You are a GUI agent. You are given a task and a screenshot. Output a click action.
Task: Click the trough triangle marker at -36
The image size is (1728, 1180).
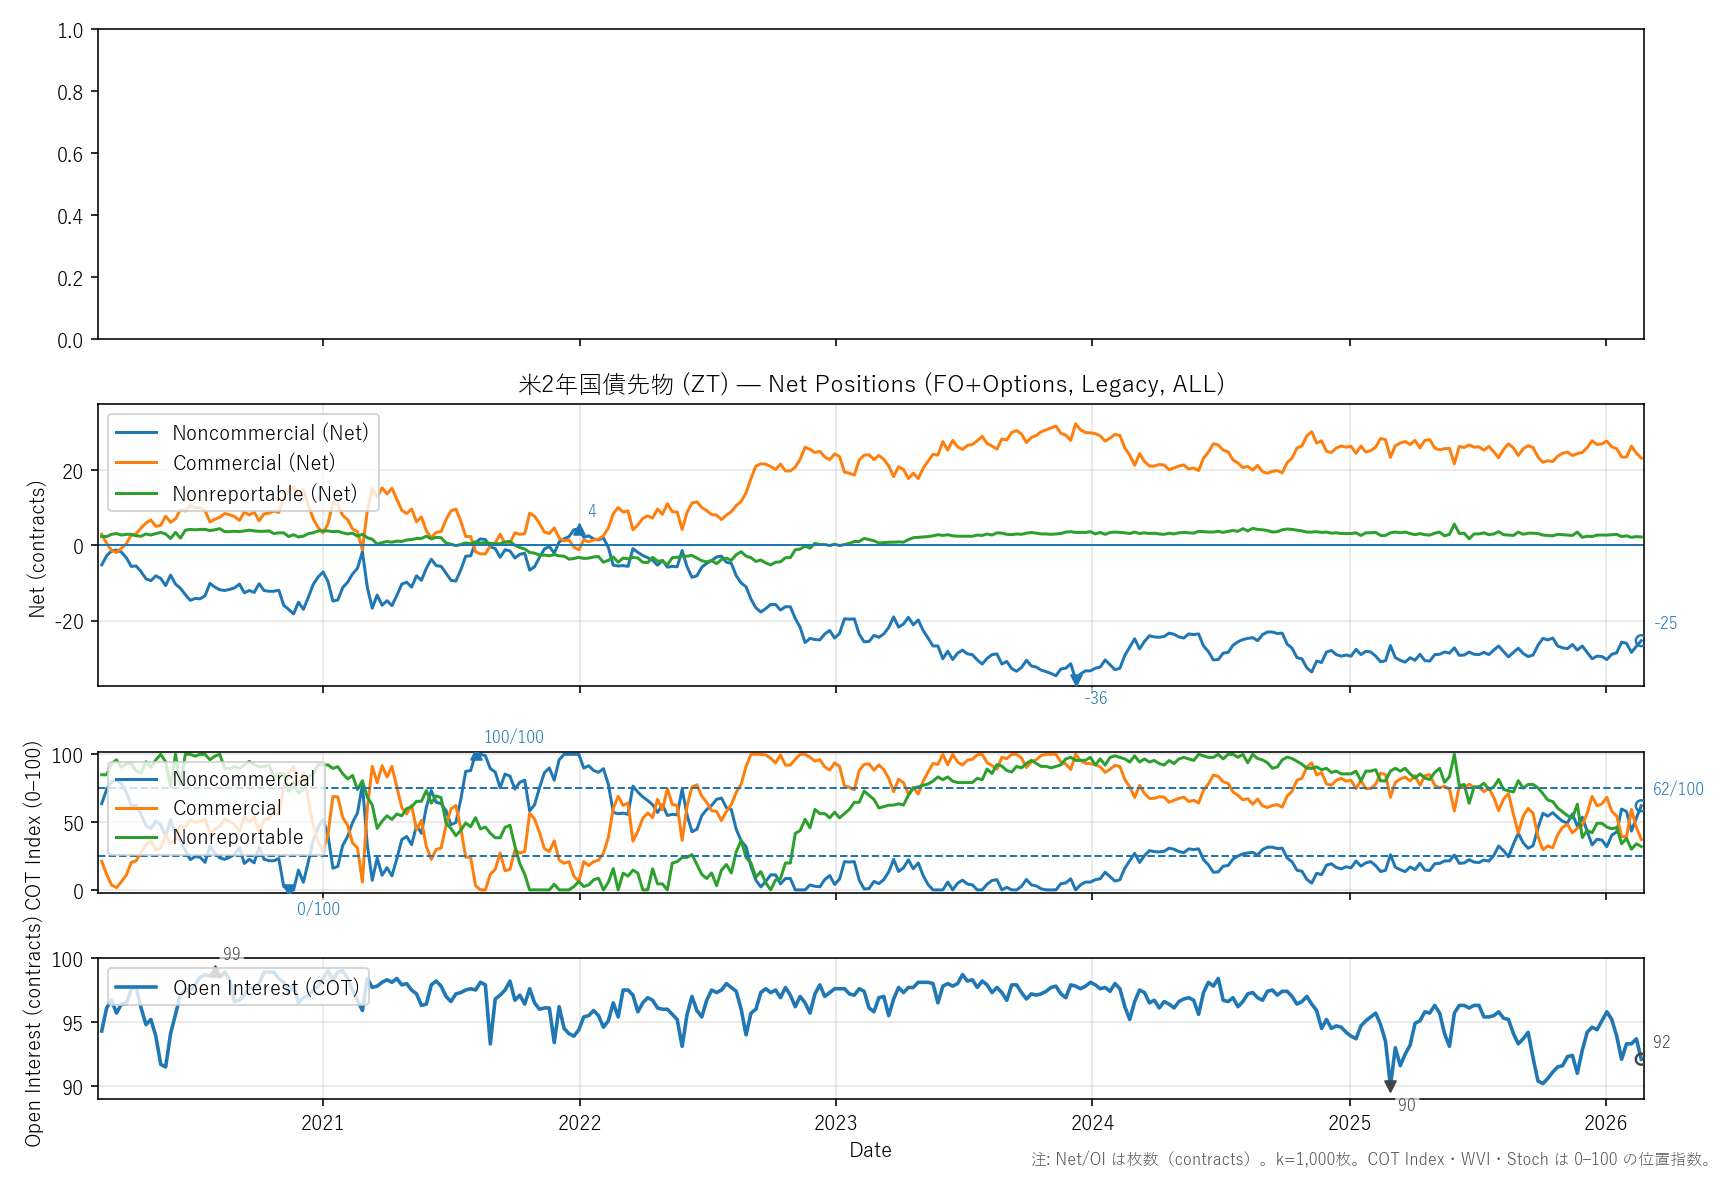[x=1076, y=680]
